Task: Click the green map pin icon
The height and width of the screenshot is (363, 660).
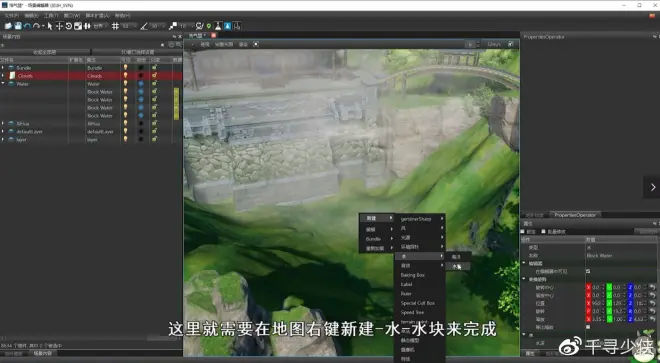Action: pyautogui.click(x=209, y=26)
